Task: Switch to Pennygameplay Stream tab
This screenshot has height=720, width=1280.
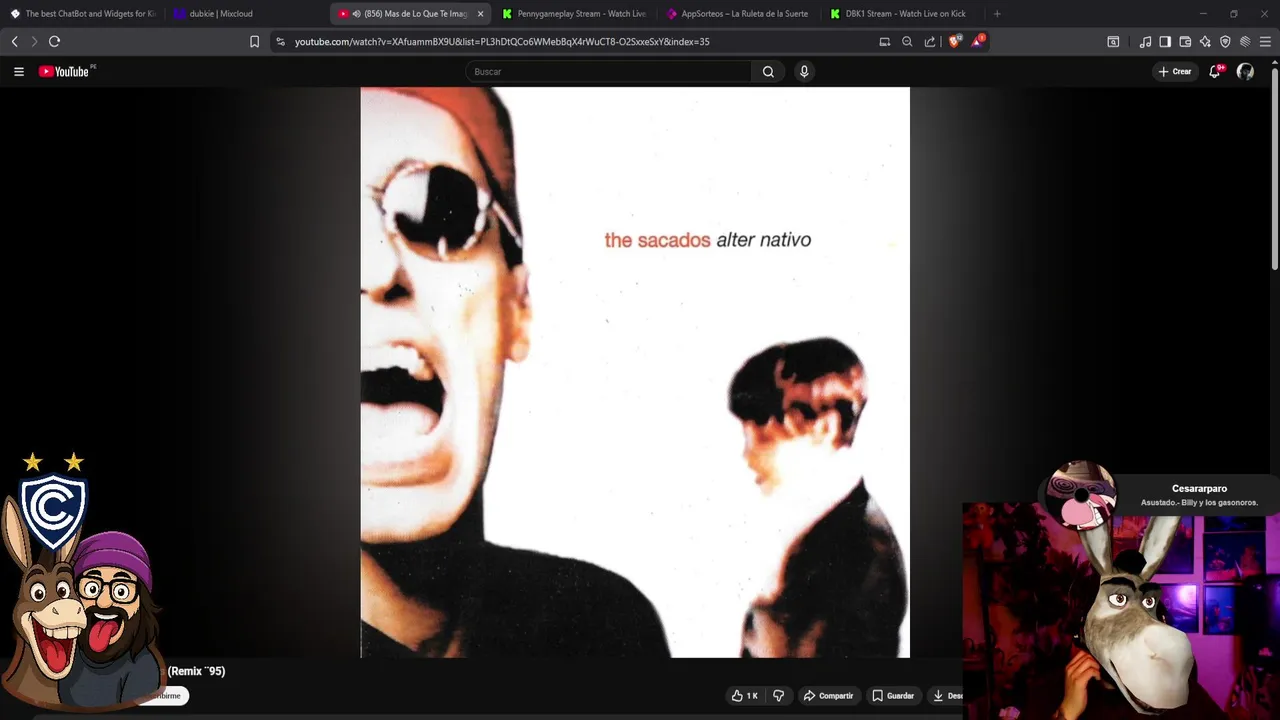Action: pos(574,14)
